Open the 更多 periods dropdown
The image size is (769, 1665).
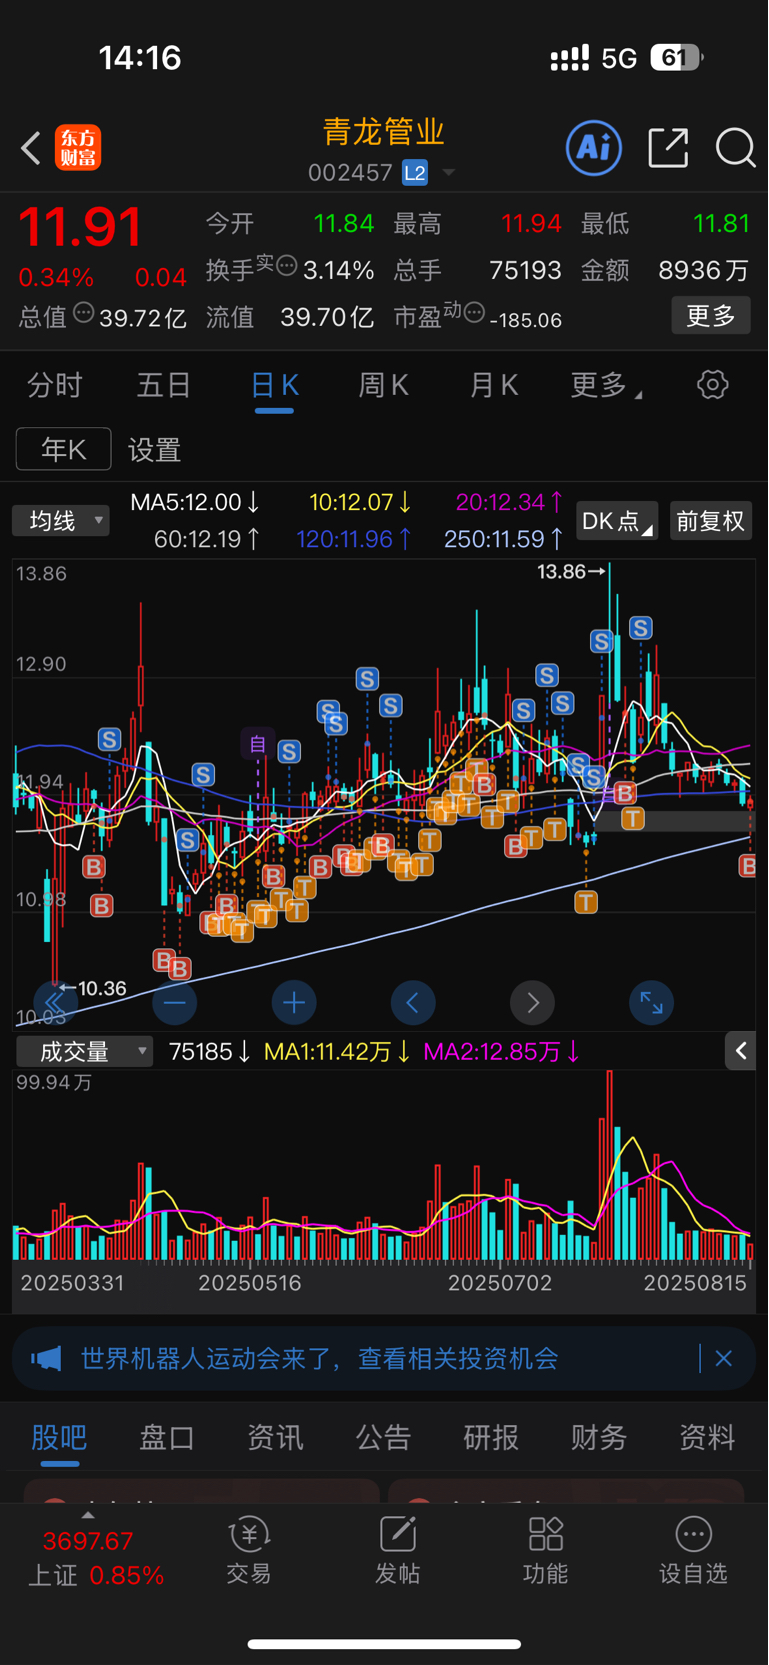605,385
